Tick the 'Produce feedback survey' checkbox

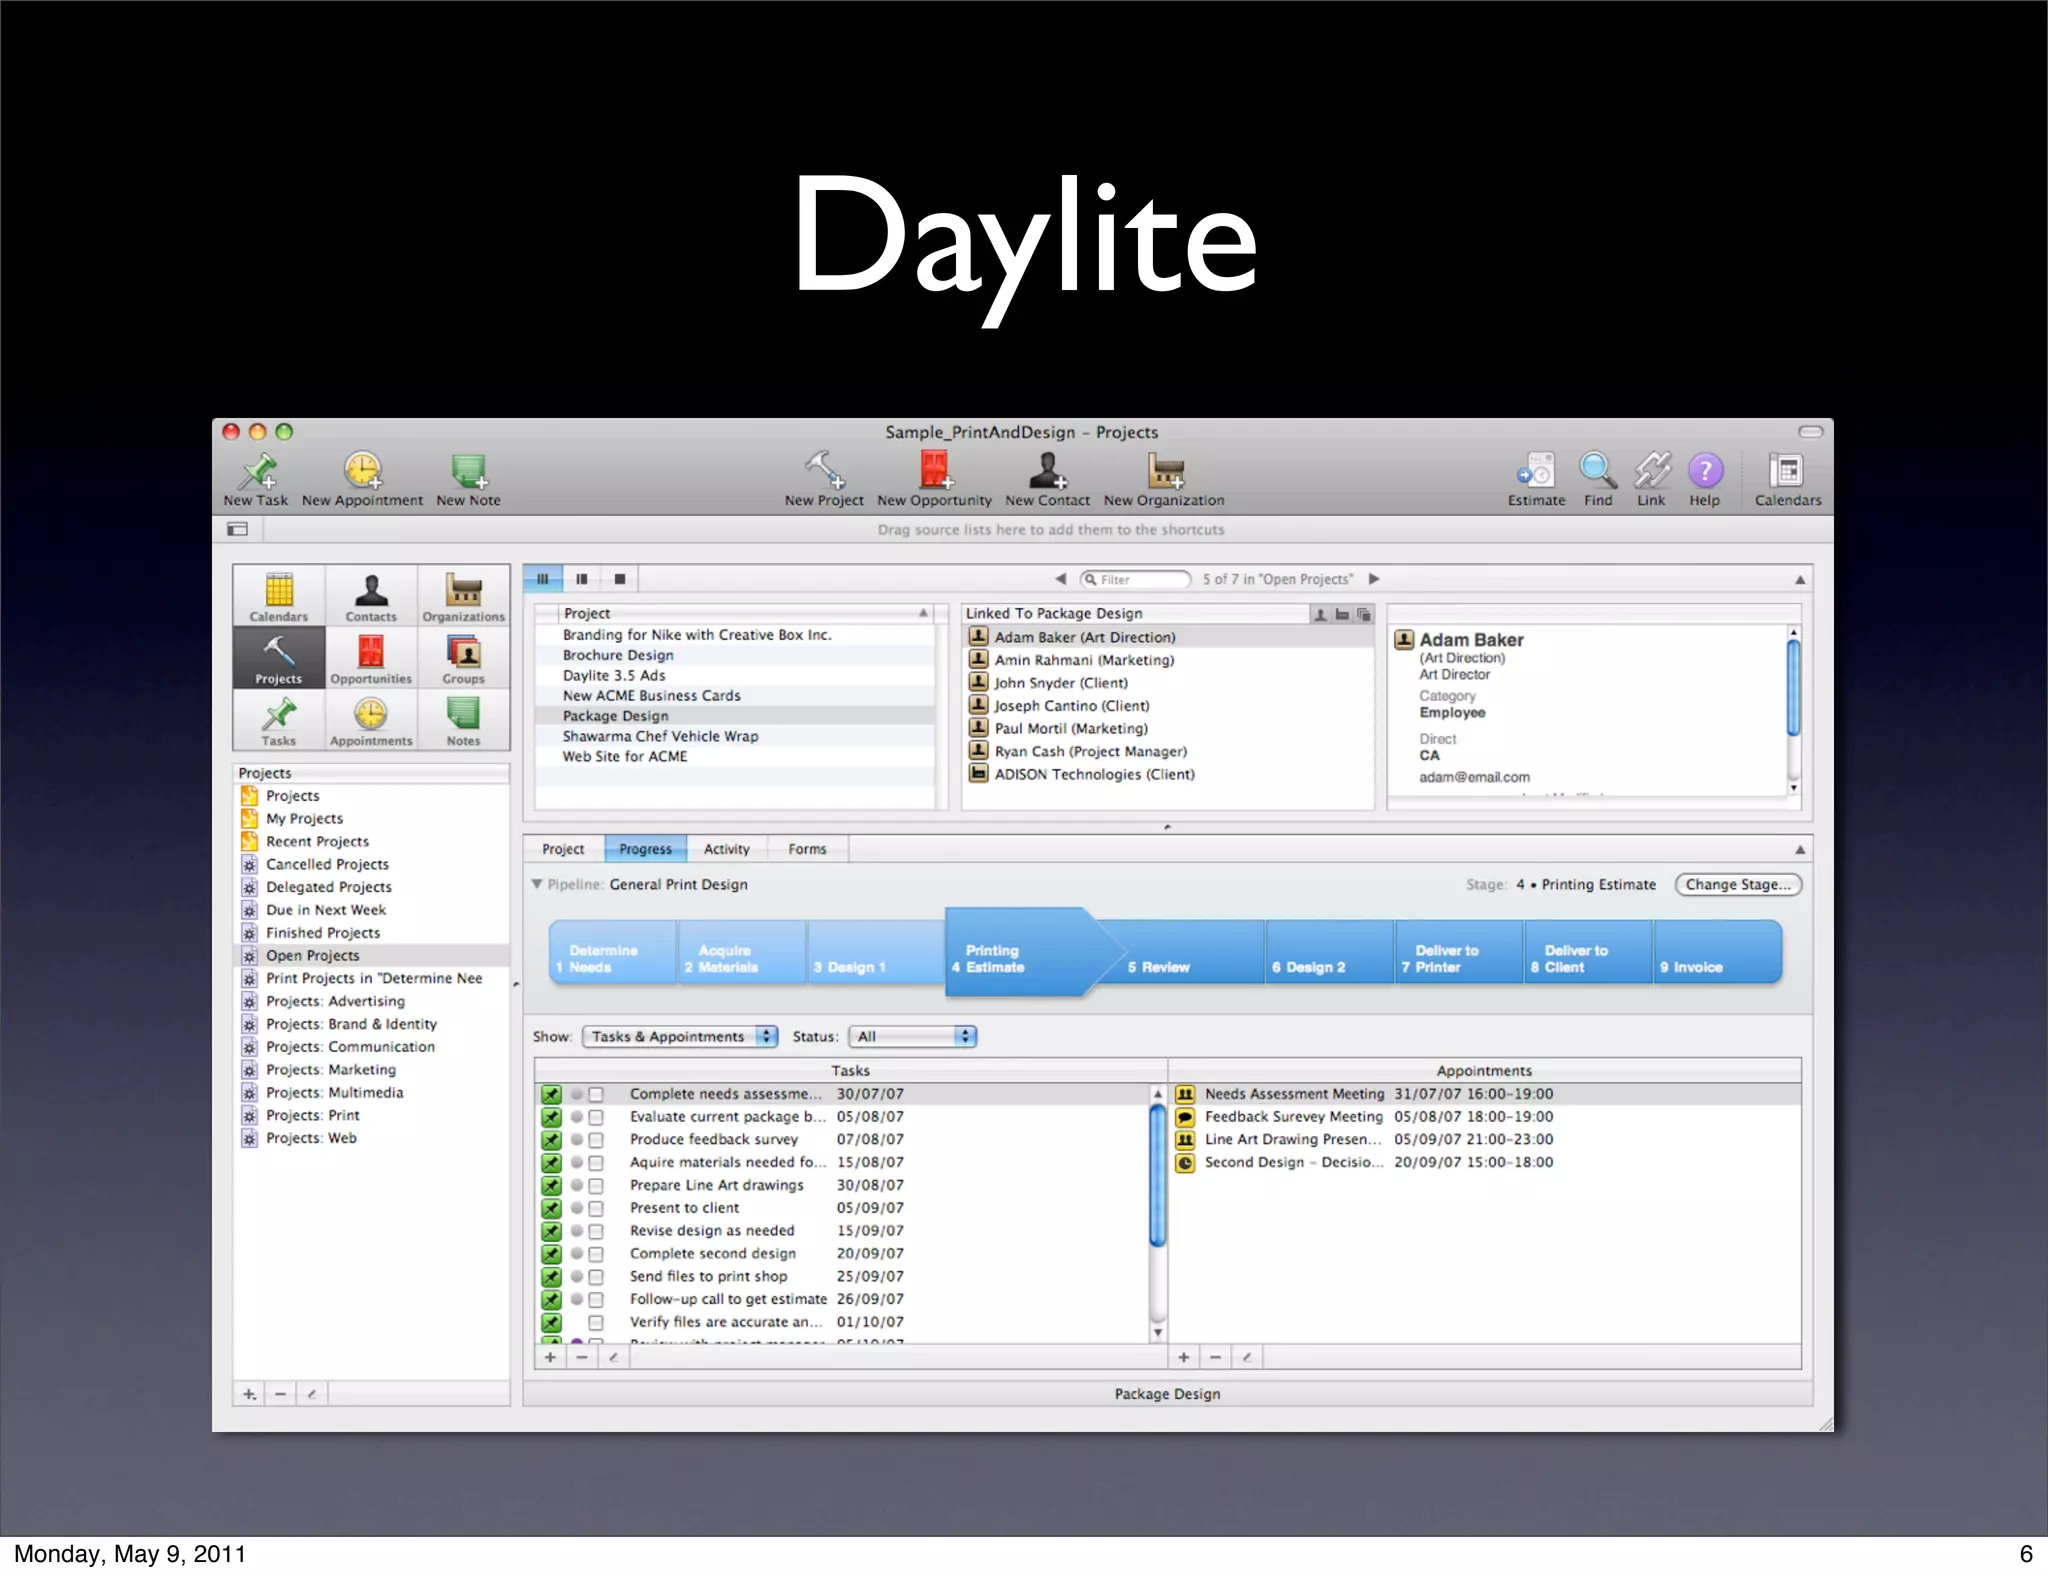[596, 1140]
